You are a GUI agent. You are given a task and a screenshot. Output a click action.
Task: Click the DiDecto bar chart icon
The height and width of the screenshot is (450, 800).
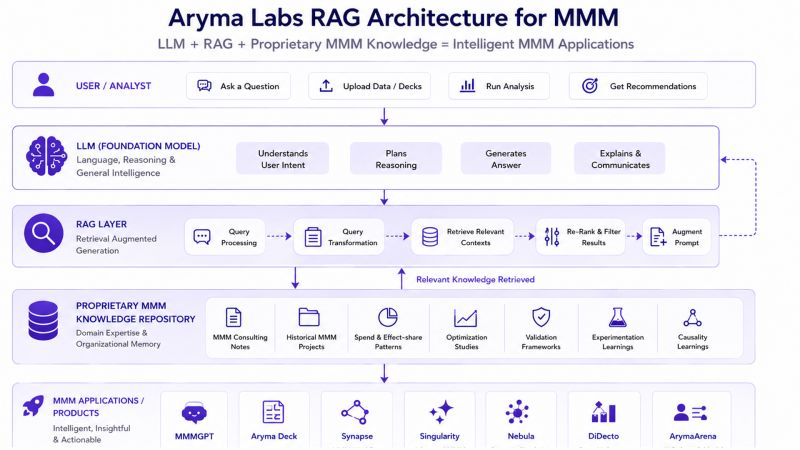pos(604,412)
